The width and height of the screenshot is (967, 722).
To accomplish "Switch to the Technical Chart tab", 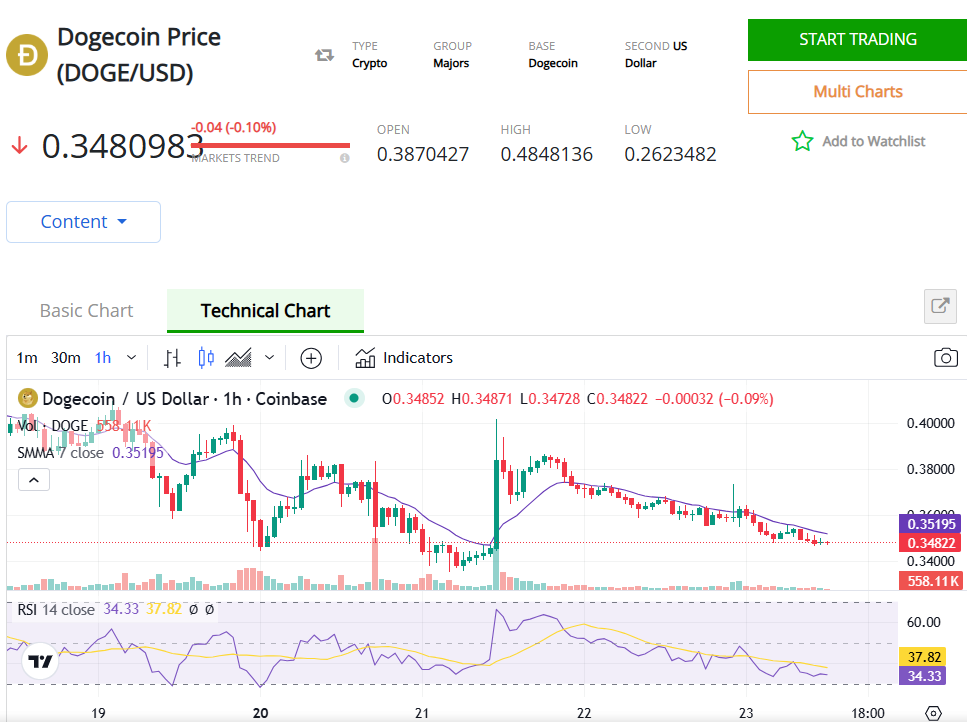I will coord(265,311).
